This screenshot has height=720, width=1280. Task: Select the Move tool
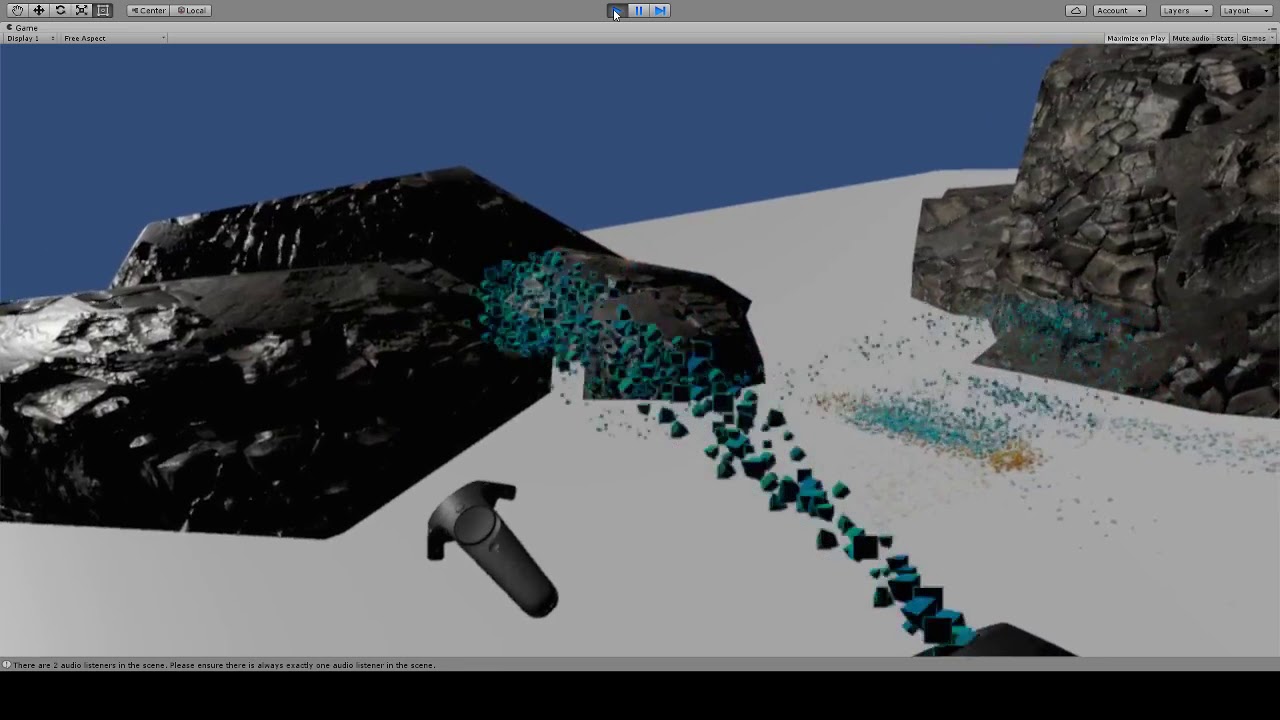coord(39,10)
